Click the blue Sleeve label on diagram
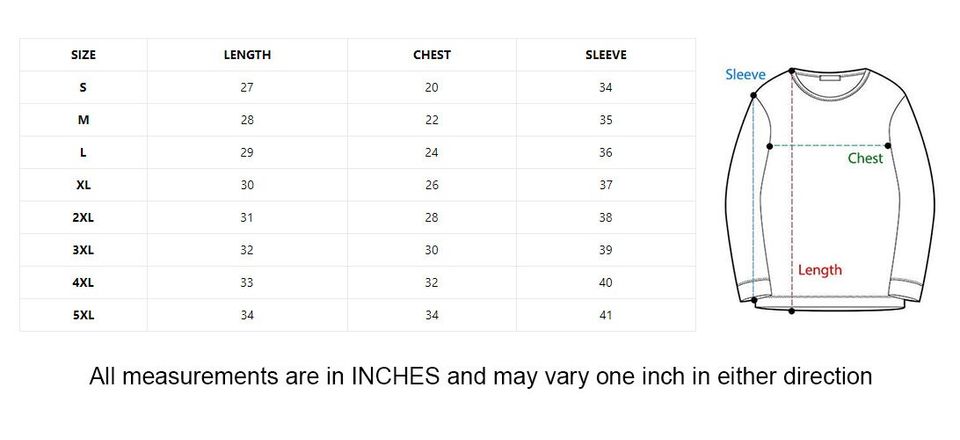Image resolution: width=960 pixels, height=440 pixels. point(745,75)
